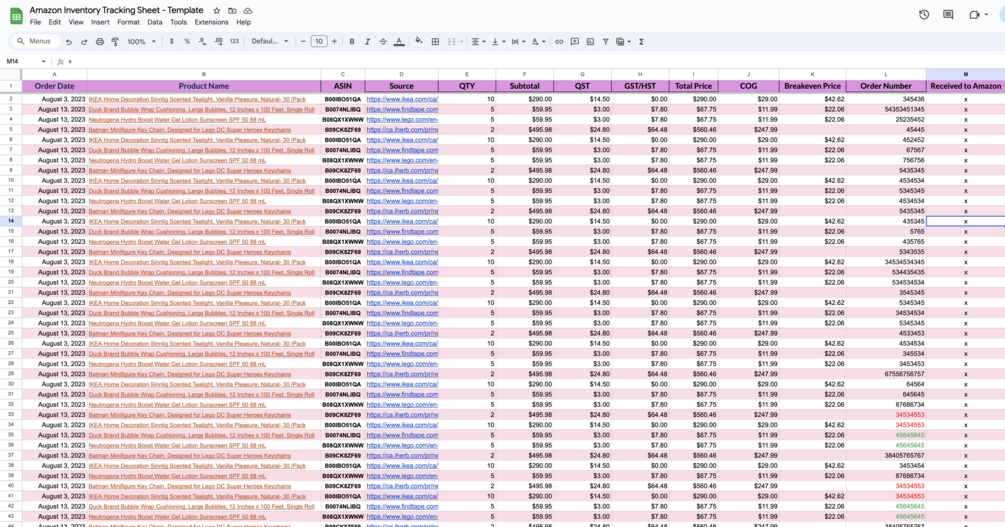Image resolution: width=1005 pixels, height=527 pixels.
Task: Open the 123 more formats button
Action: 234,42
